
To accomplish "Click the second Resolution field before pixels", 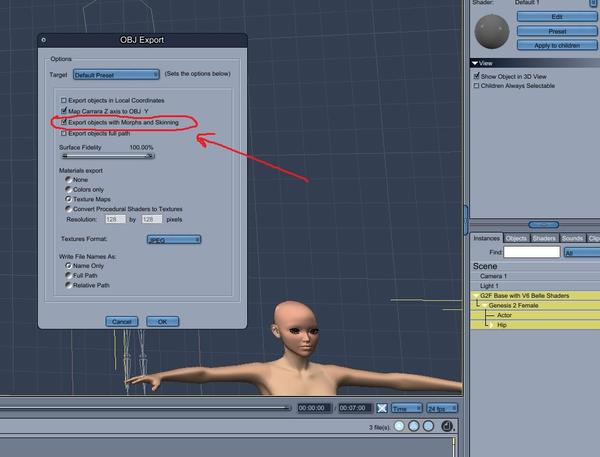I will pyautogui.click(x=152, y=219).
